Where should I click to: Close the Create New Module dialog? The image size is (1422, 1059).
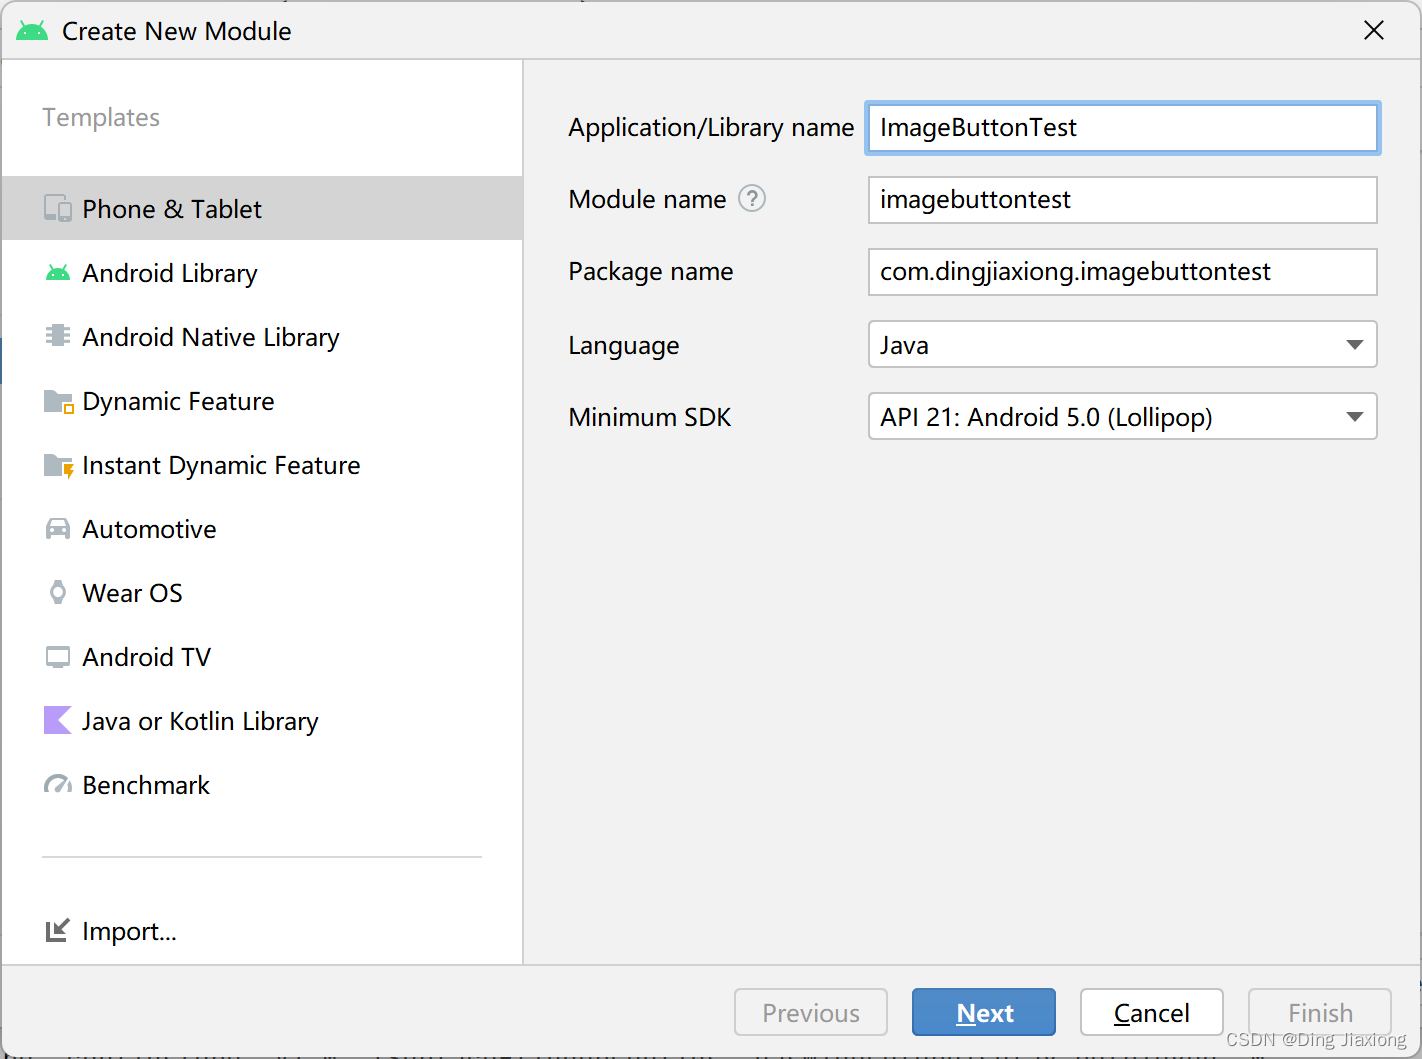tap(1374, 30)
